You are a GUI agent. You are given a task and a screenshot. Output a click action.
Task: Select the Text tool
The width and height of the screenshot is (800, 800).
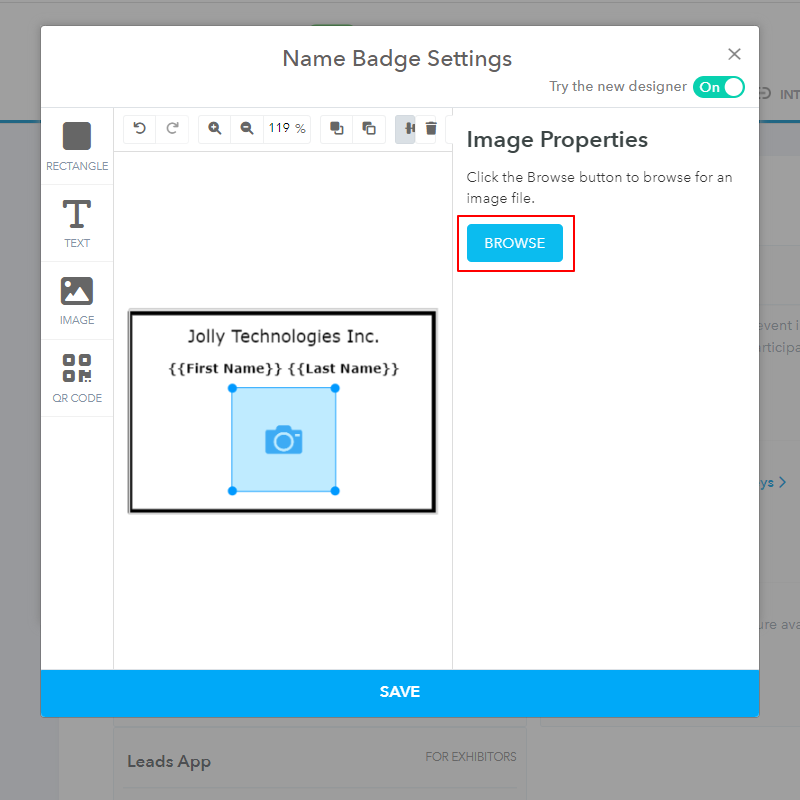[x=77, y=218]
